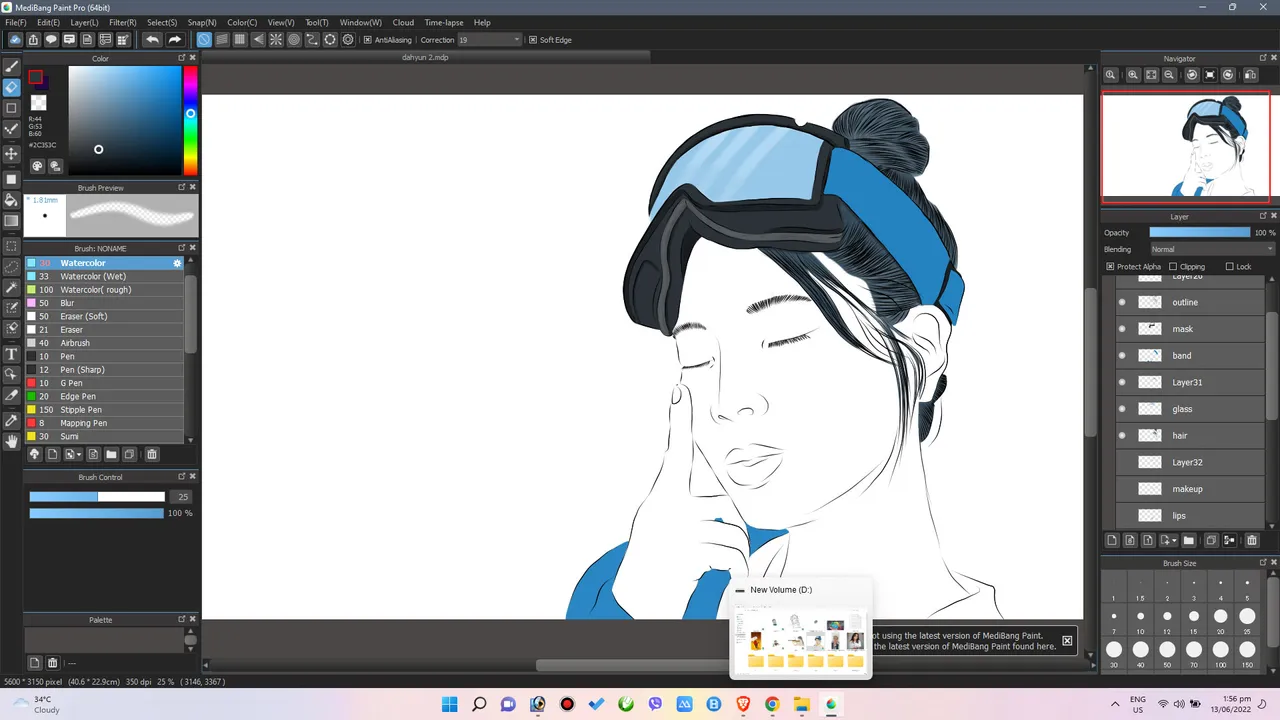Select the hair layer
1280x720 pixels.
(1190, 436)
